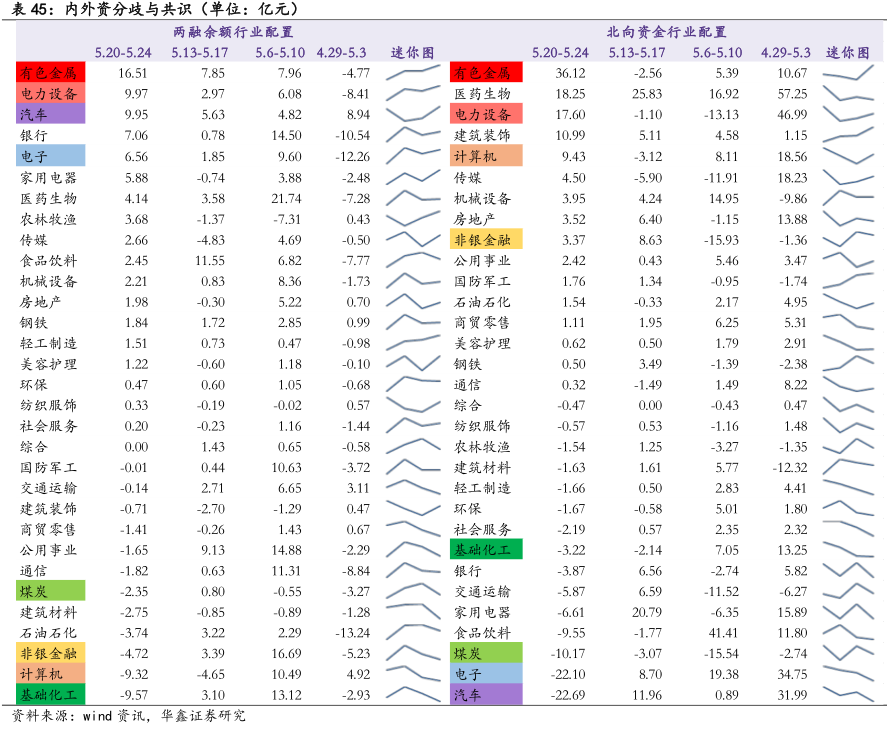Click the 资料来源 footnote text
This screenshot has height=754, width=887.
point(128,716)
